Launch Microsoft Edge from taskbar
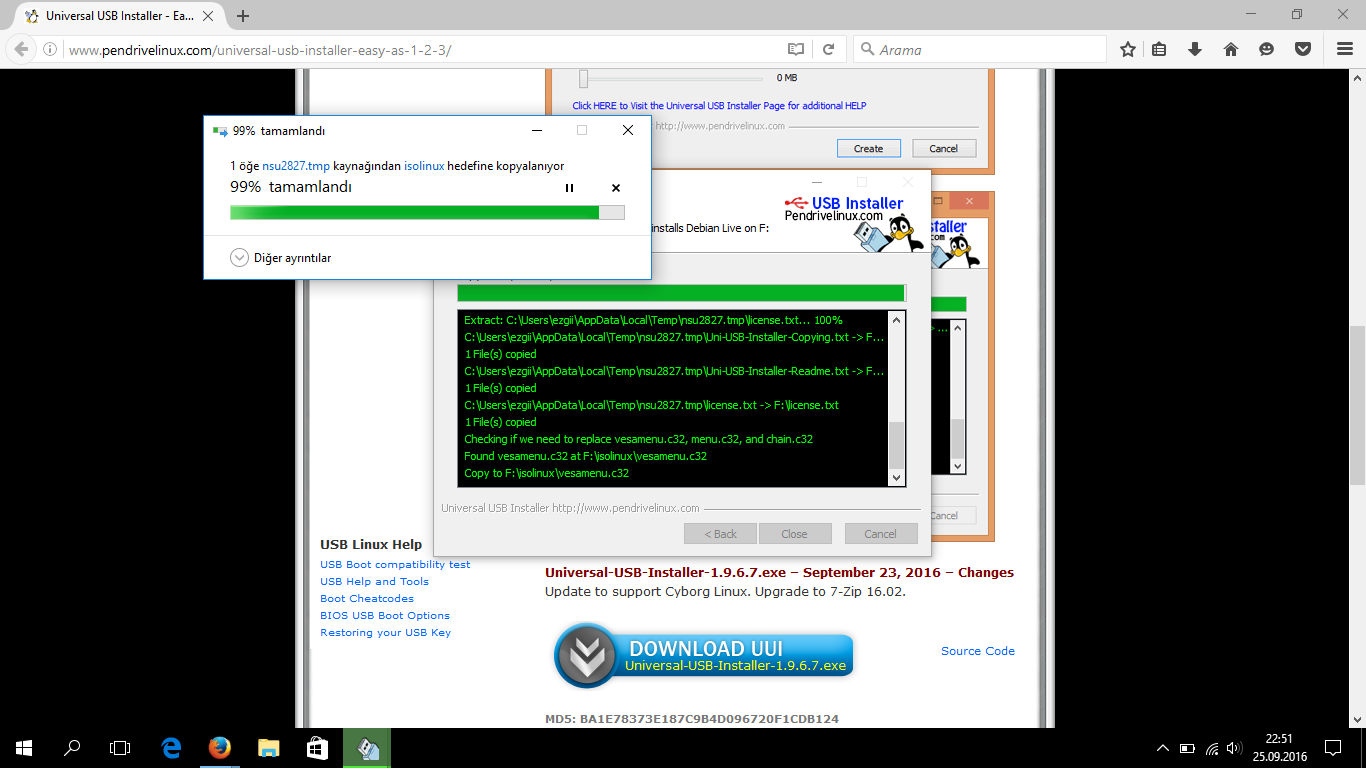Viewport: 1366px width, 768px height. tap(172, 748)
